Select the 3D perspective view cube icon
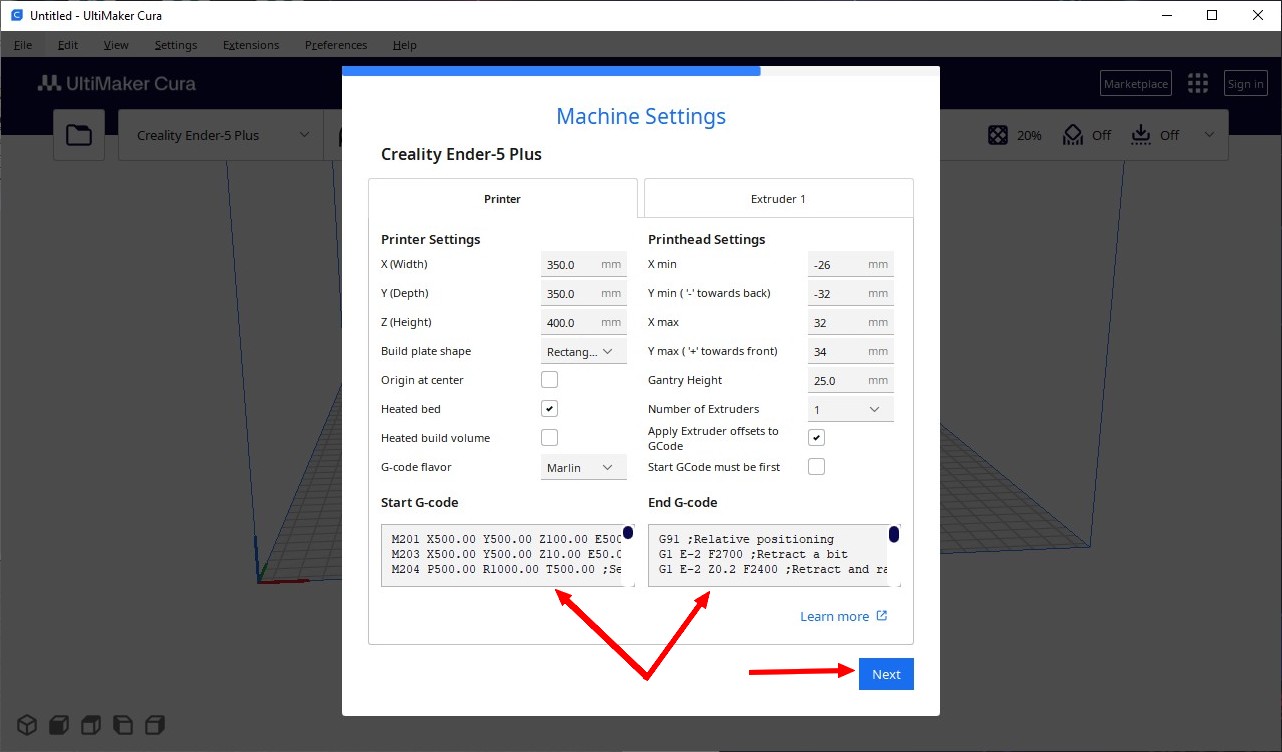 click(26, 724)
